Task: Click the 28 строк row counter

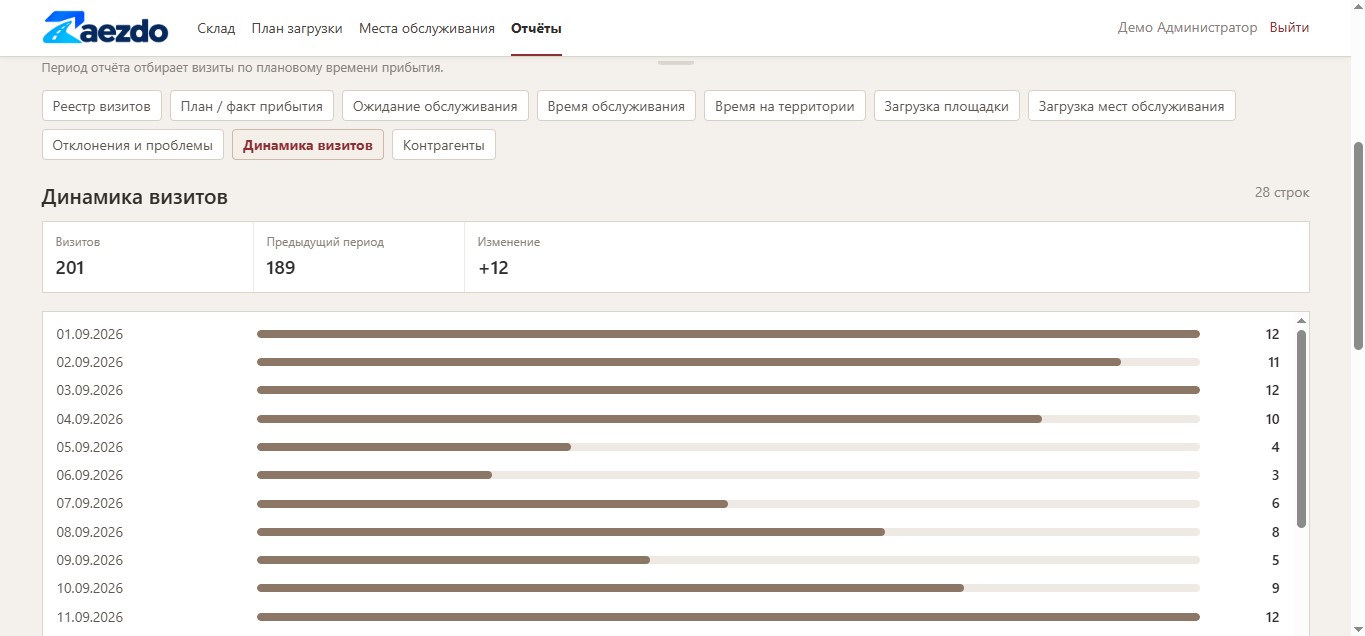Action: tap(1282, 192)
